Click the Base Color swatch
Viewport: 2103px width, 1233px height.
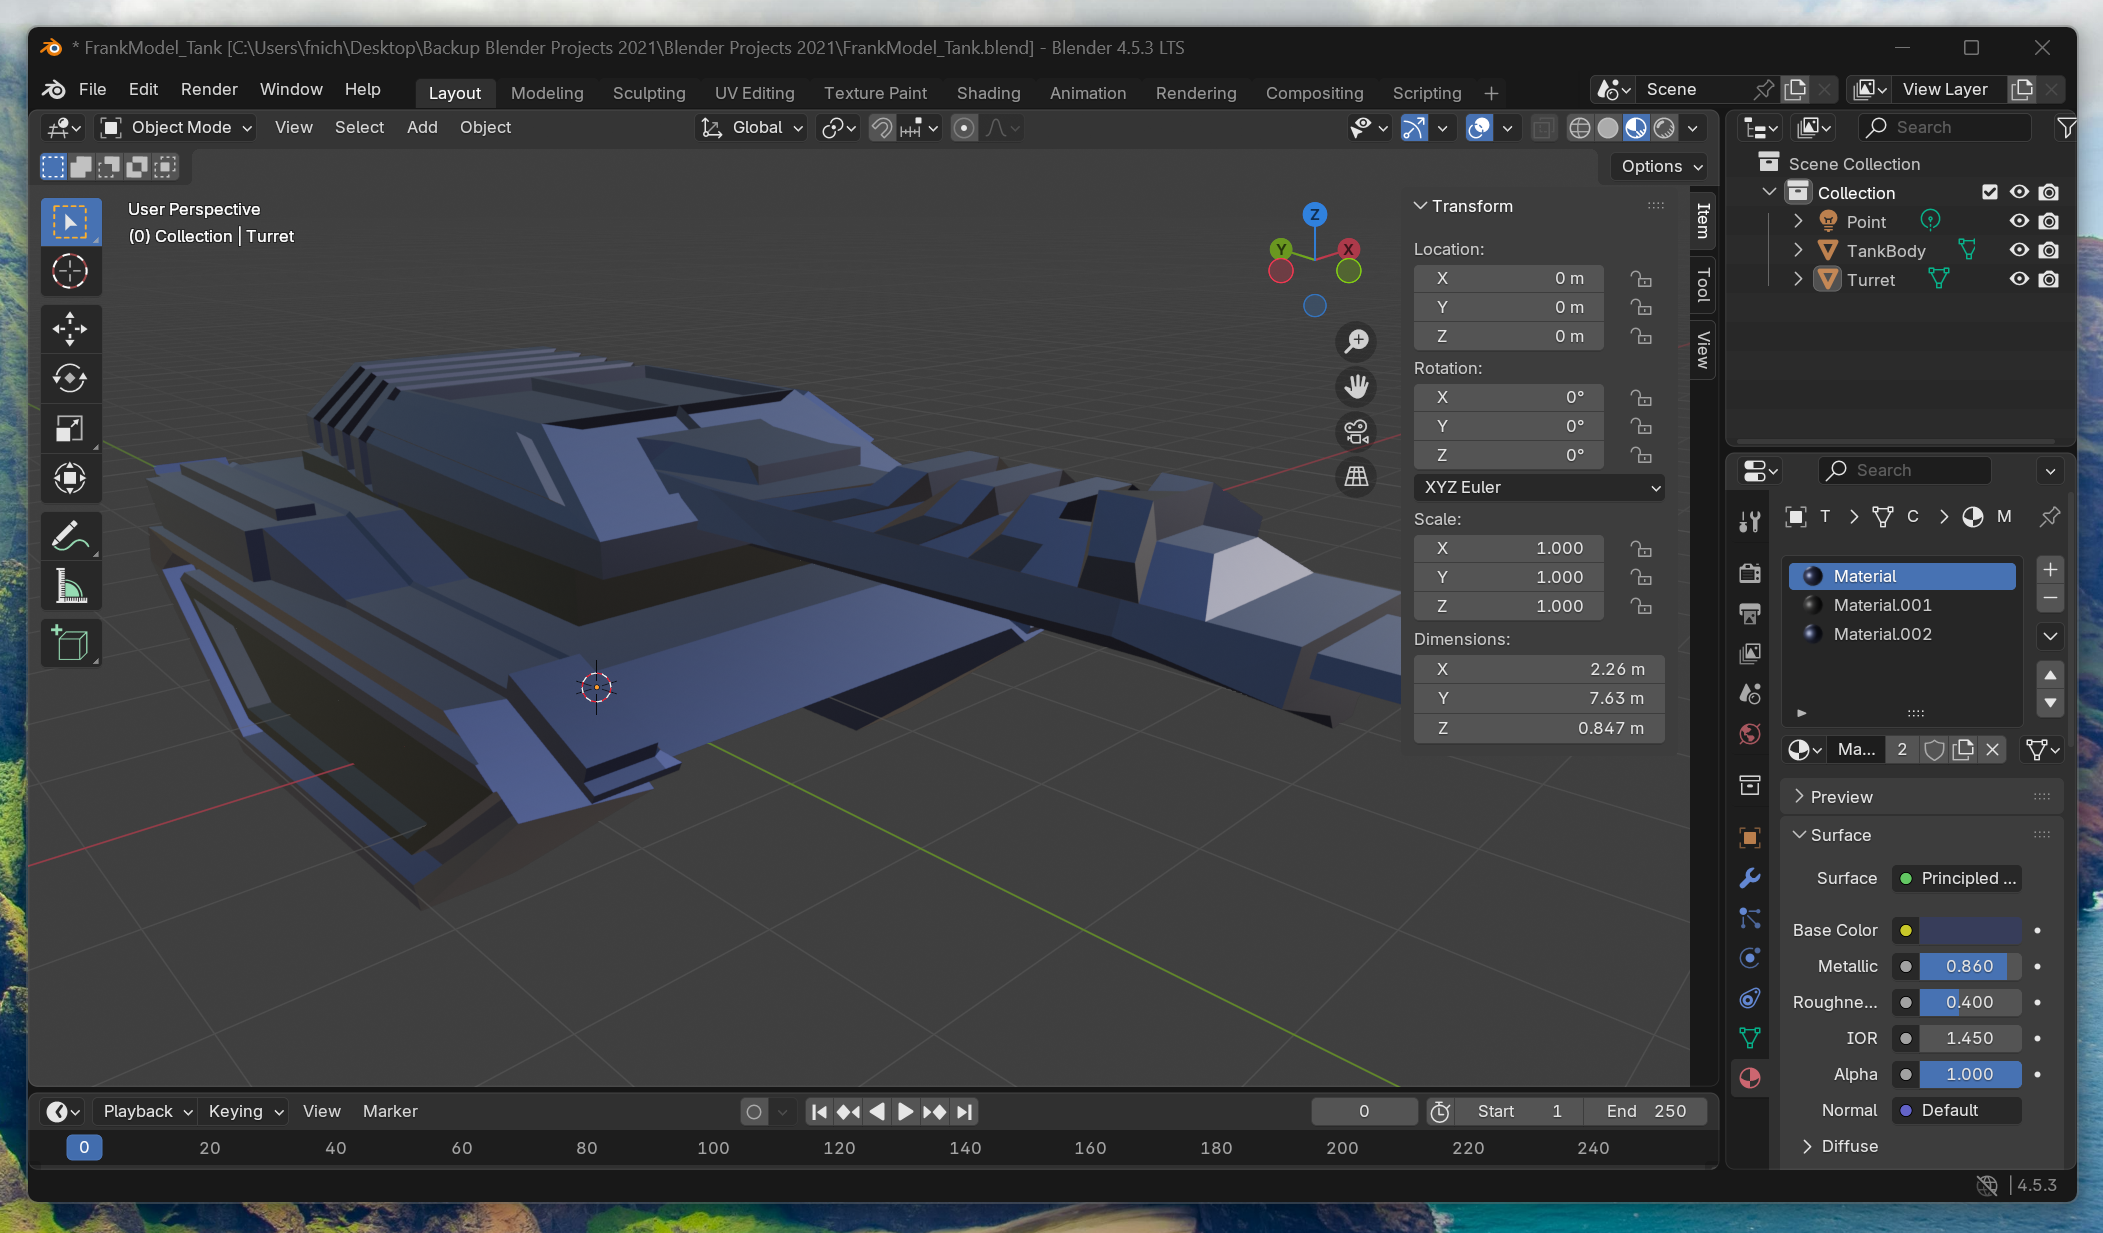pos(1969,930)
